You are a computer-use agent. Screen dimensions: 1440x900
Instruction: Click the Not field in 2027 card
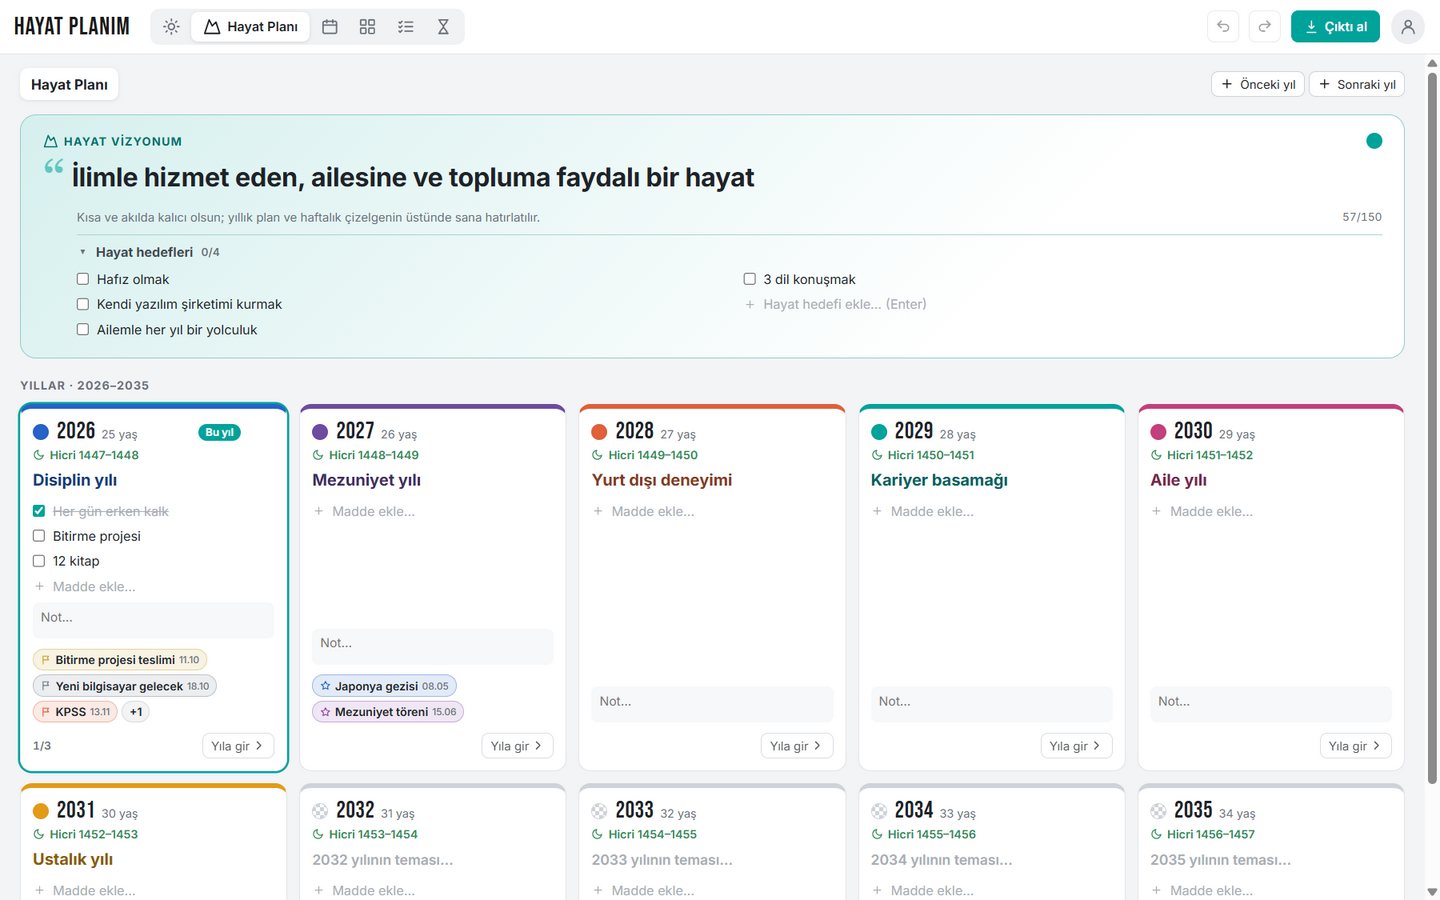pos(433,647)
